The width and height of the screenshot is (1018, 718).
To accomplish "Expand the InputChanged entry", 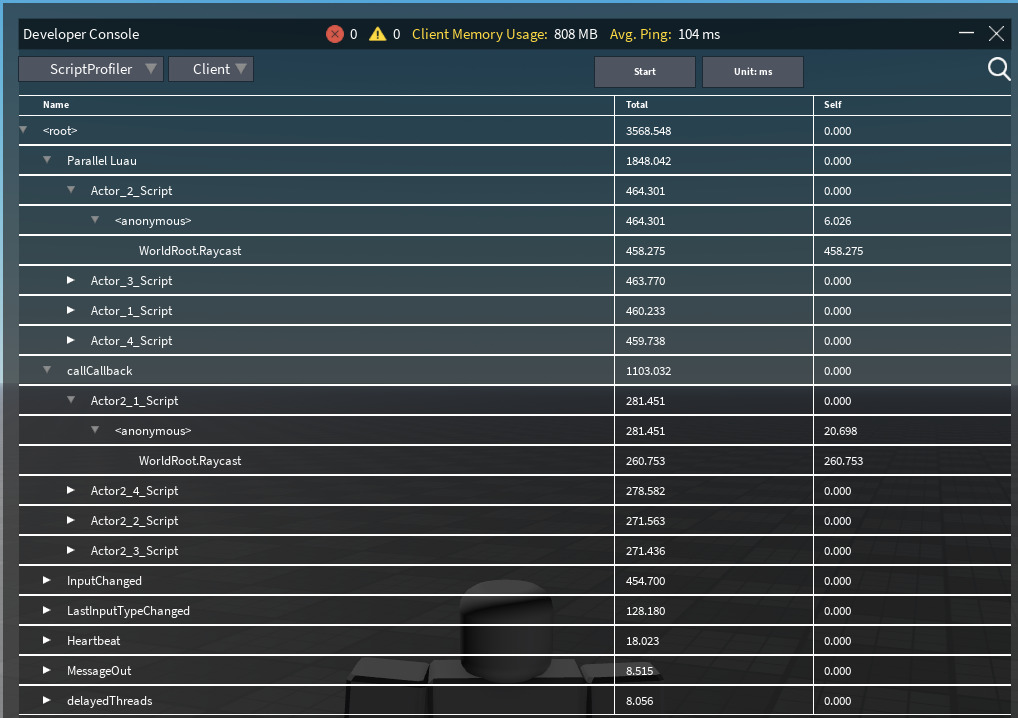I will pyautogui.click(x=46, y=580).
